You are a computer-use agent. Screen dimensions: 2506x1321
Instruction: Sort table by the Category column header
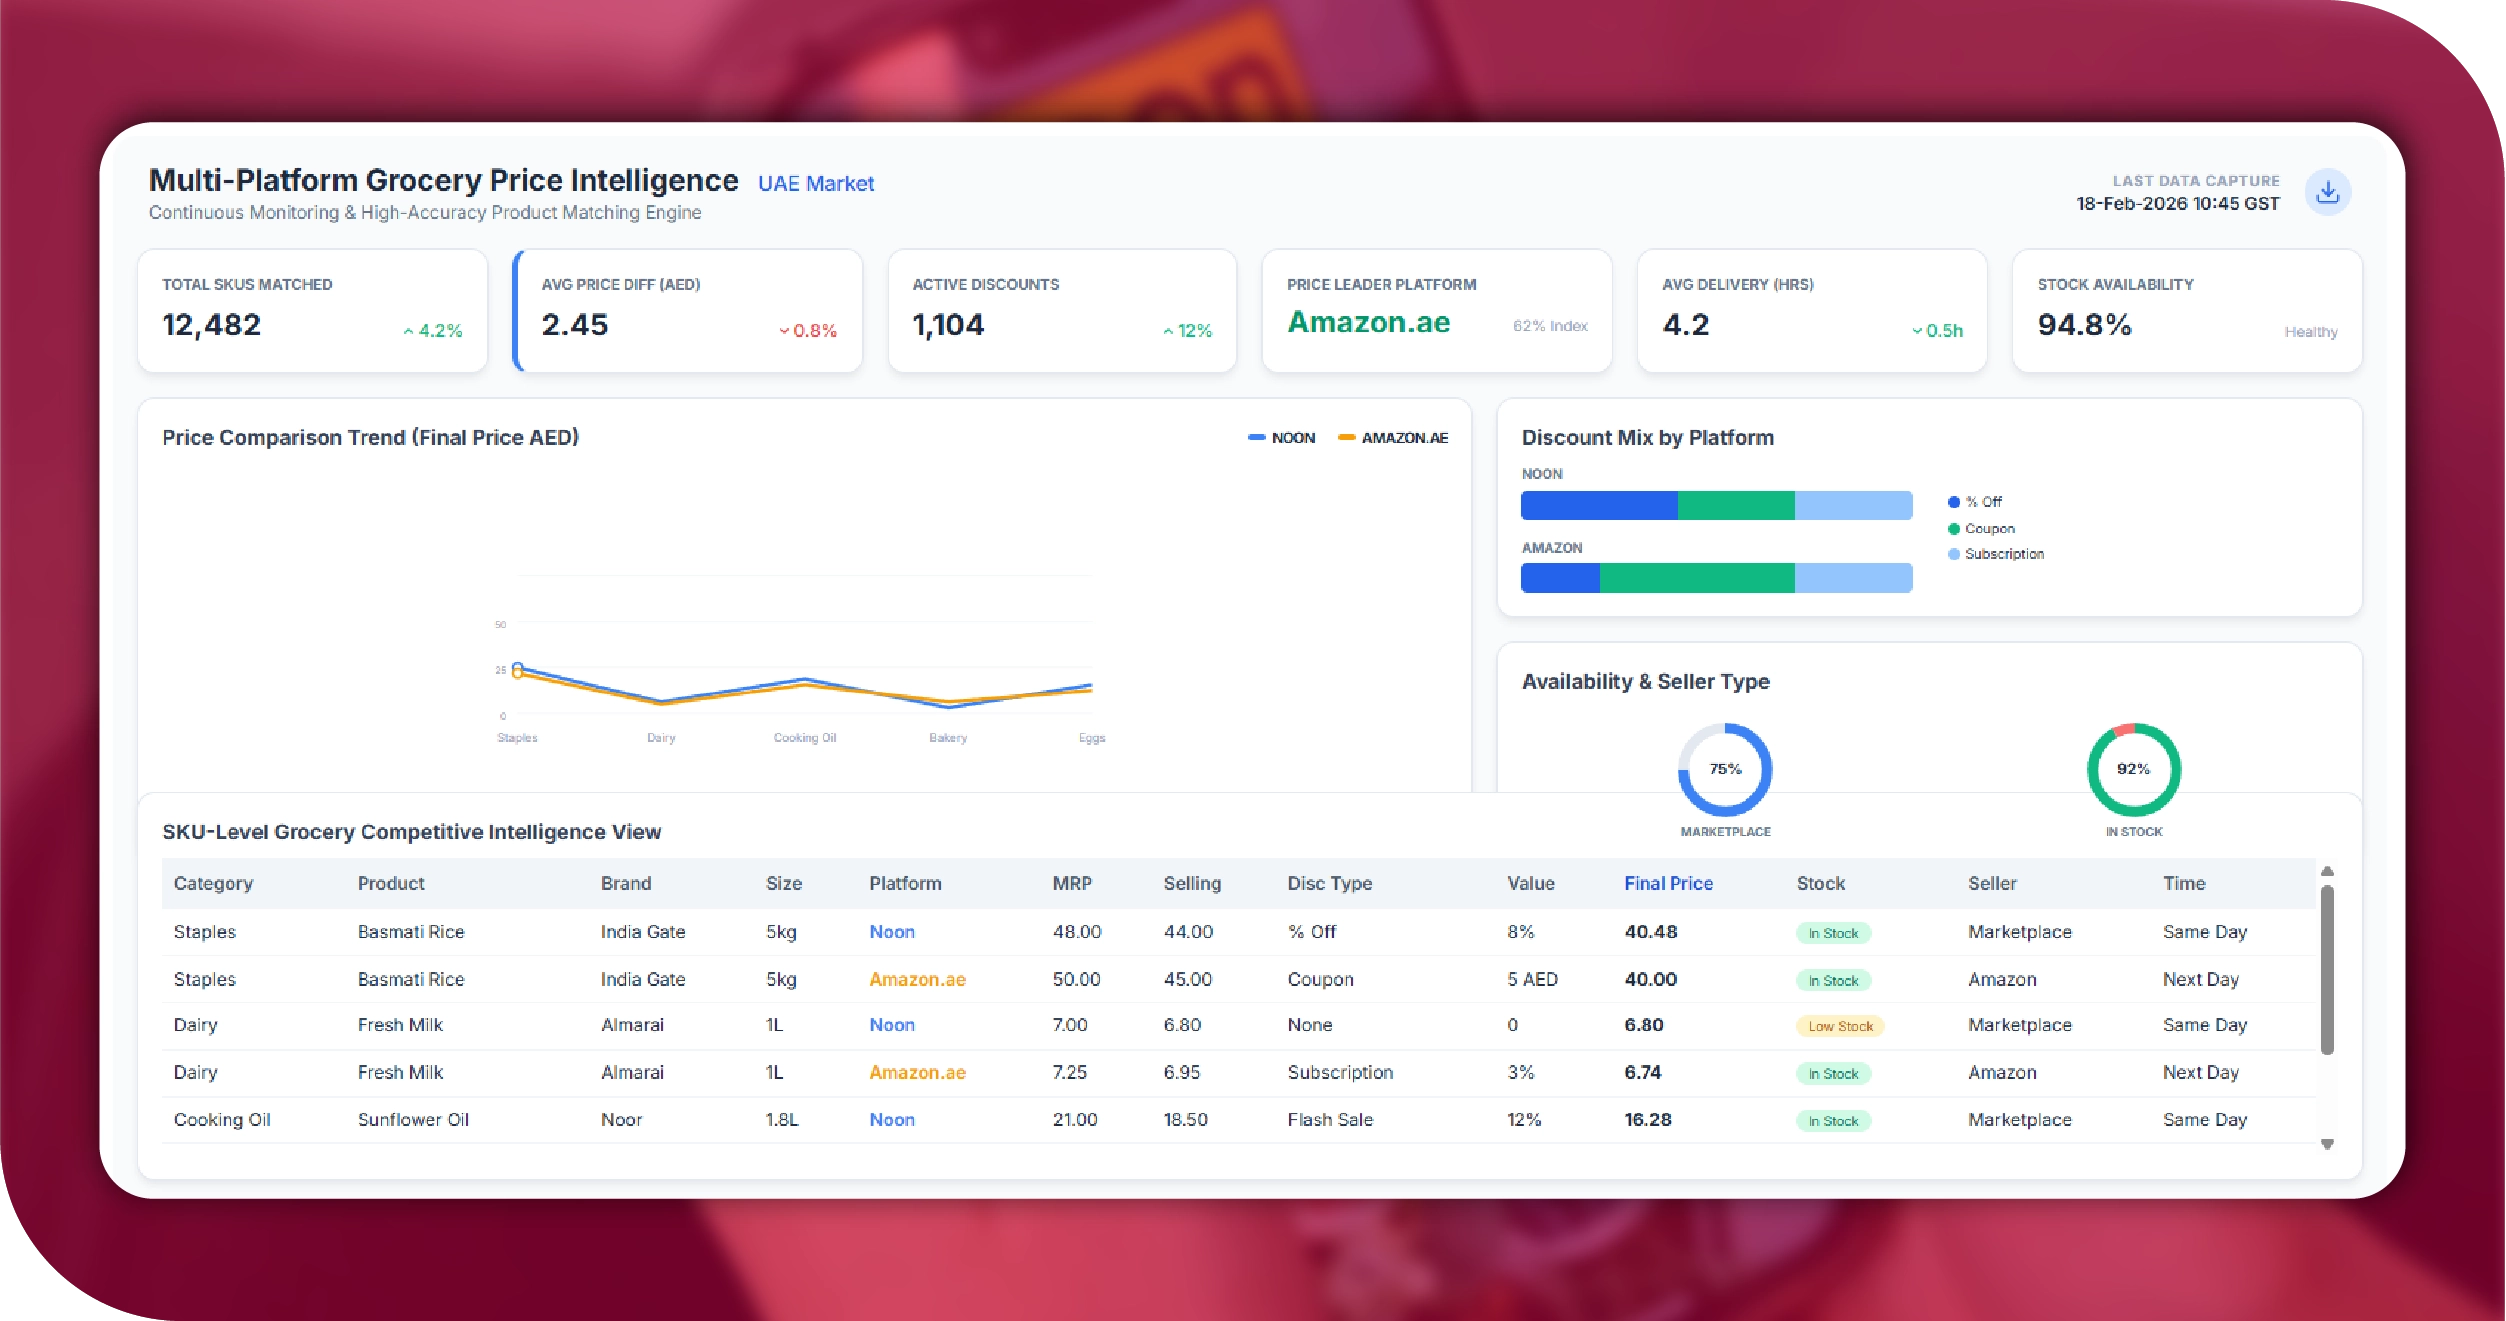point(213,883)
